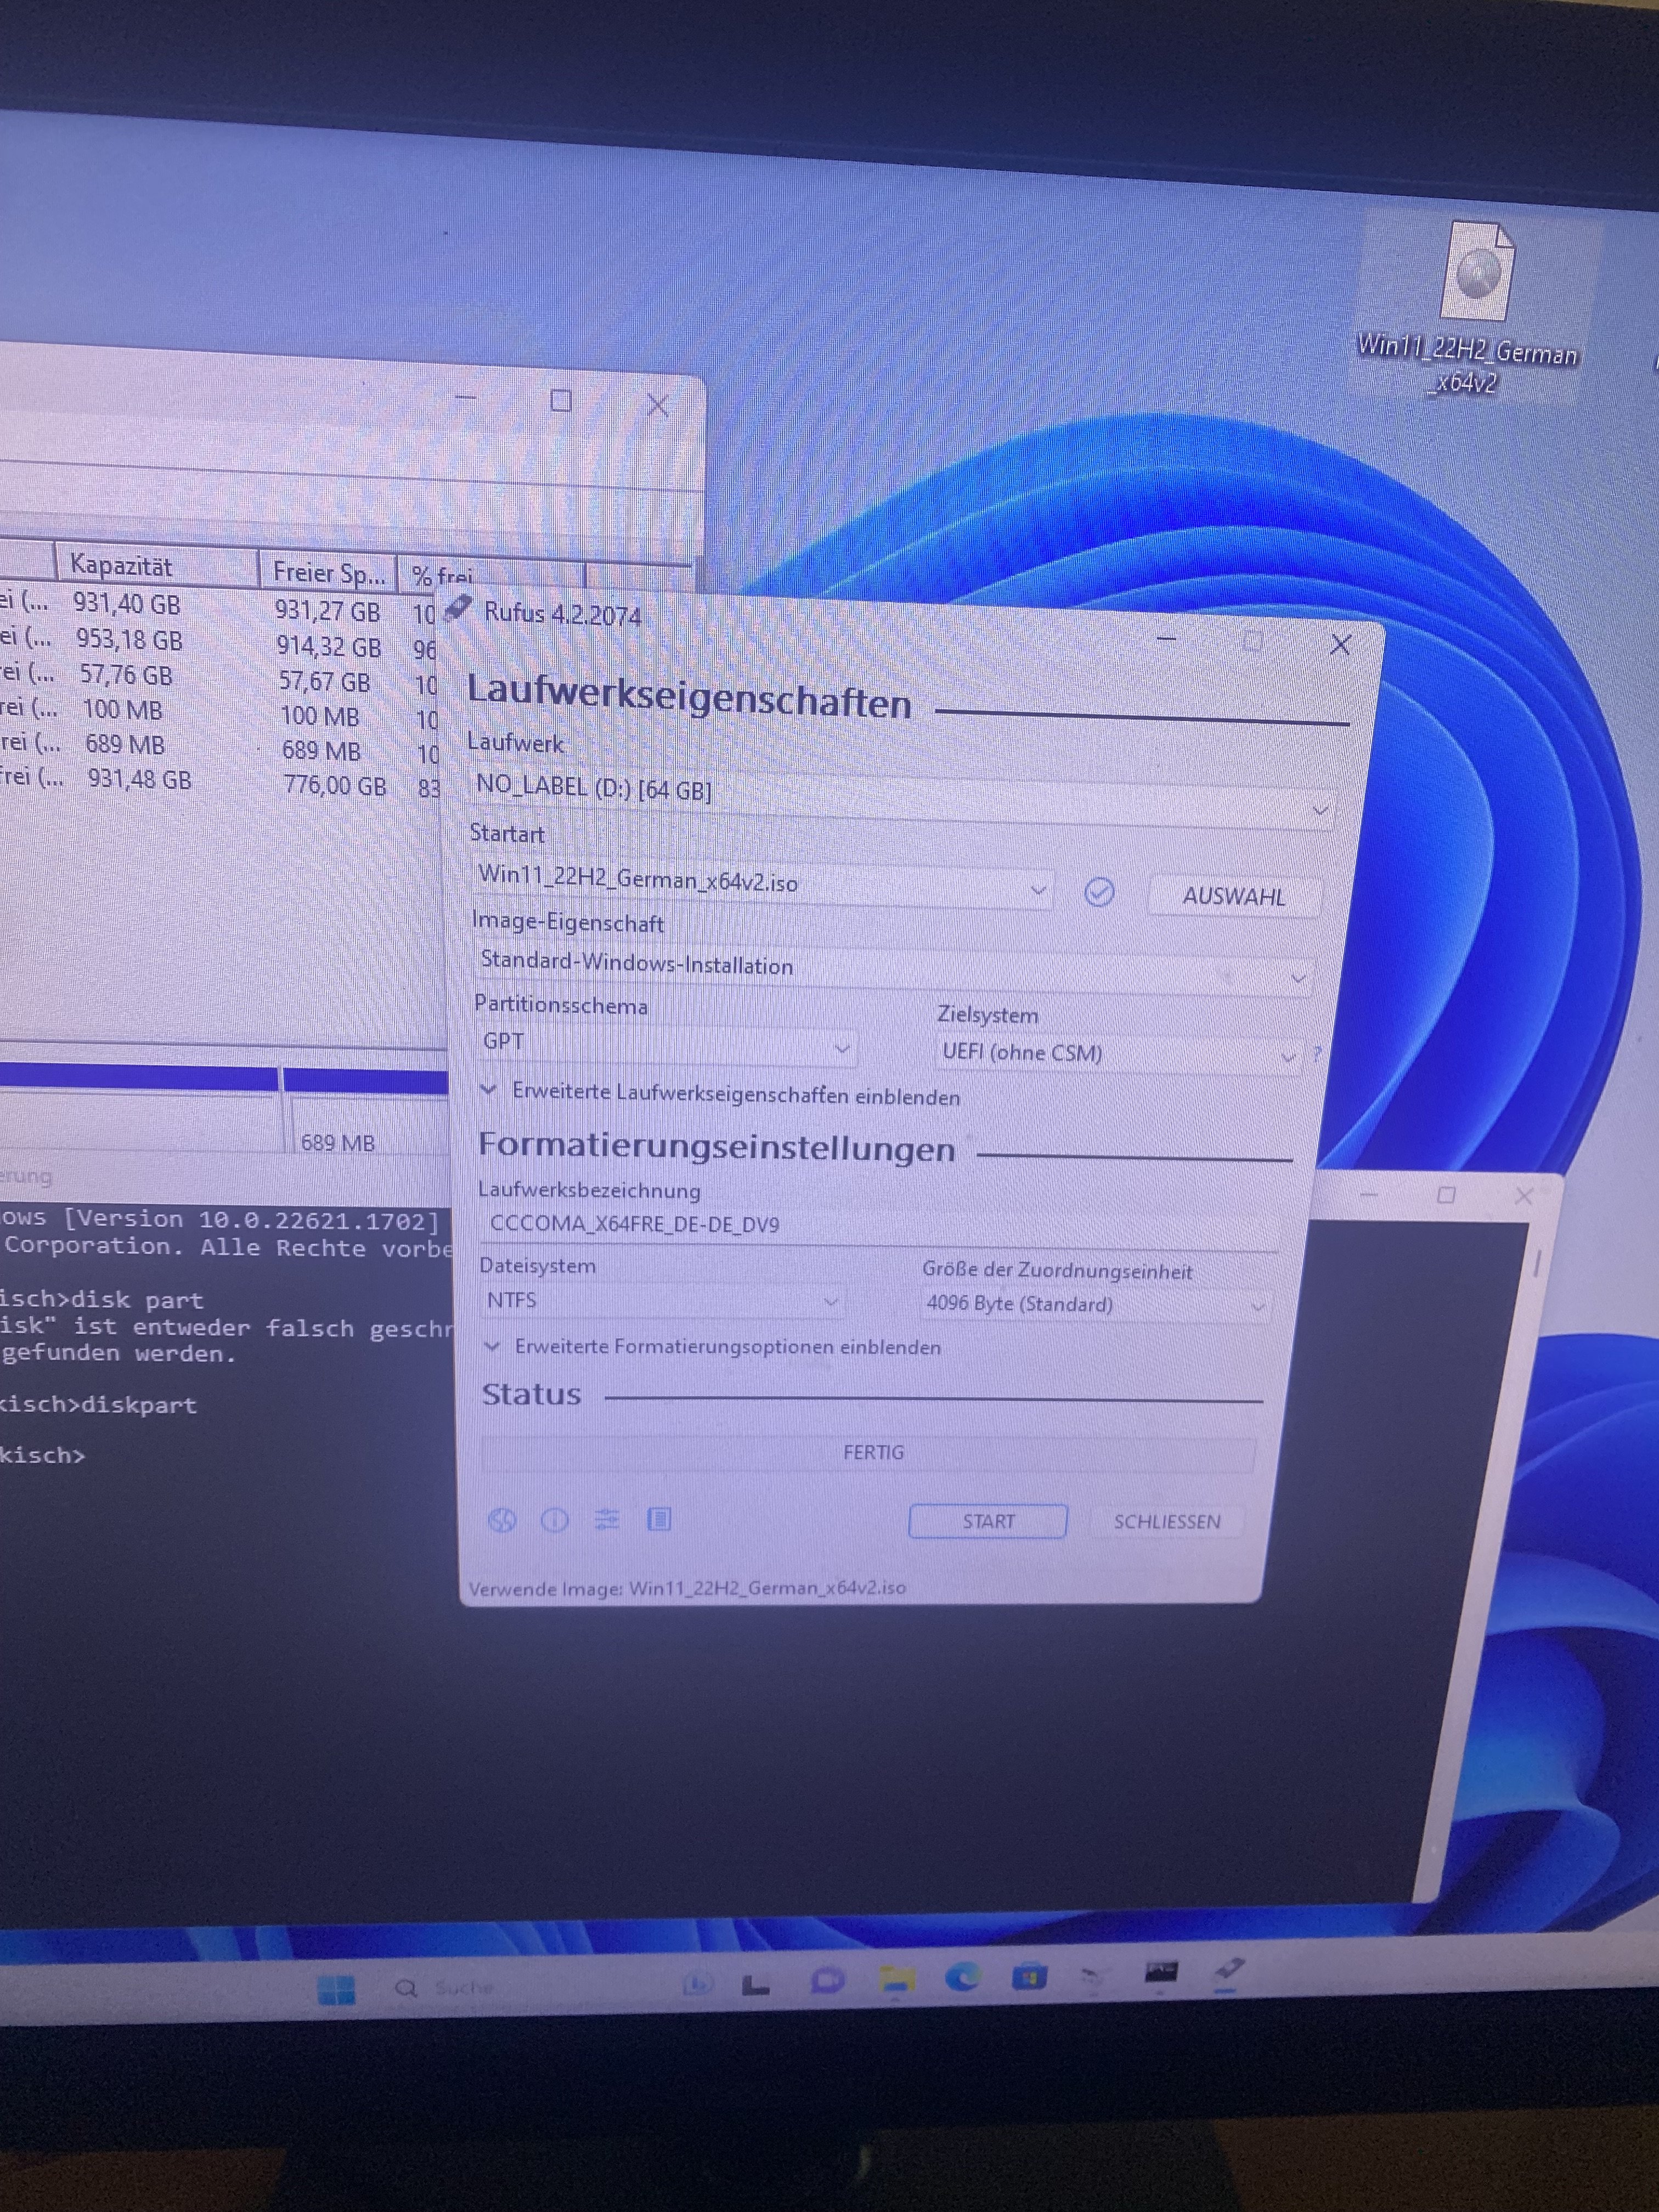
Task: Click the capacity cell 57,76 GB
Action: (126, 674)
